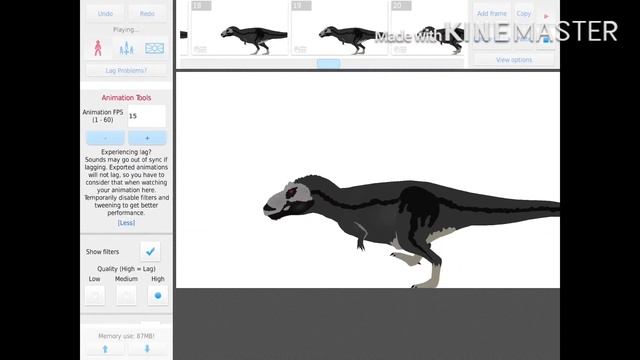
Task: Click the blue up arrow below Memory use
Action: pos(105,349)
